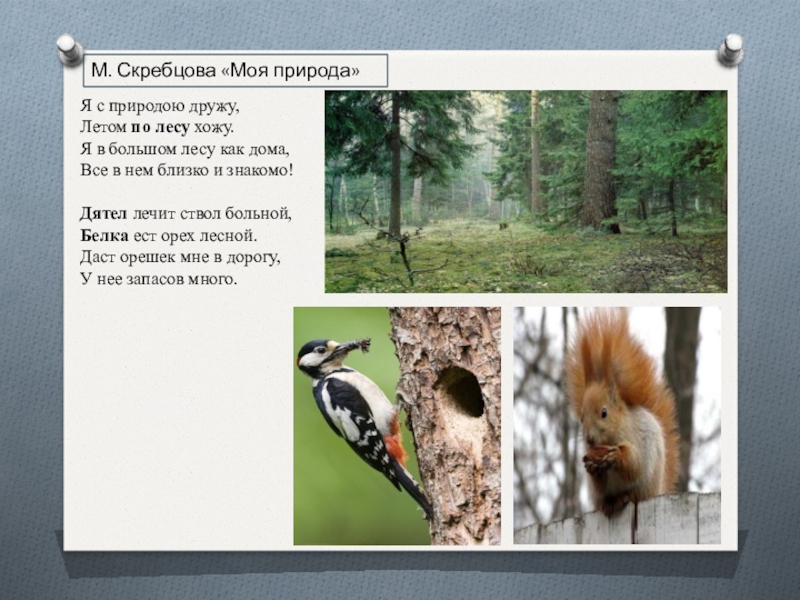The height and width of the screenshot is (600, 800).
Task: Click the line «Я в большом лесу как дома,»
Action: [185, 149]
